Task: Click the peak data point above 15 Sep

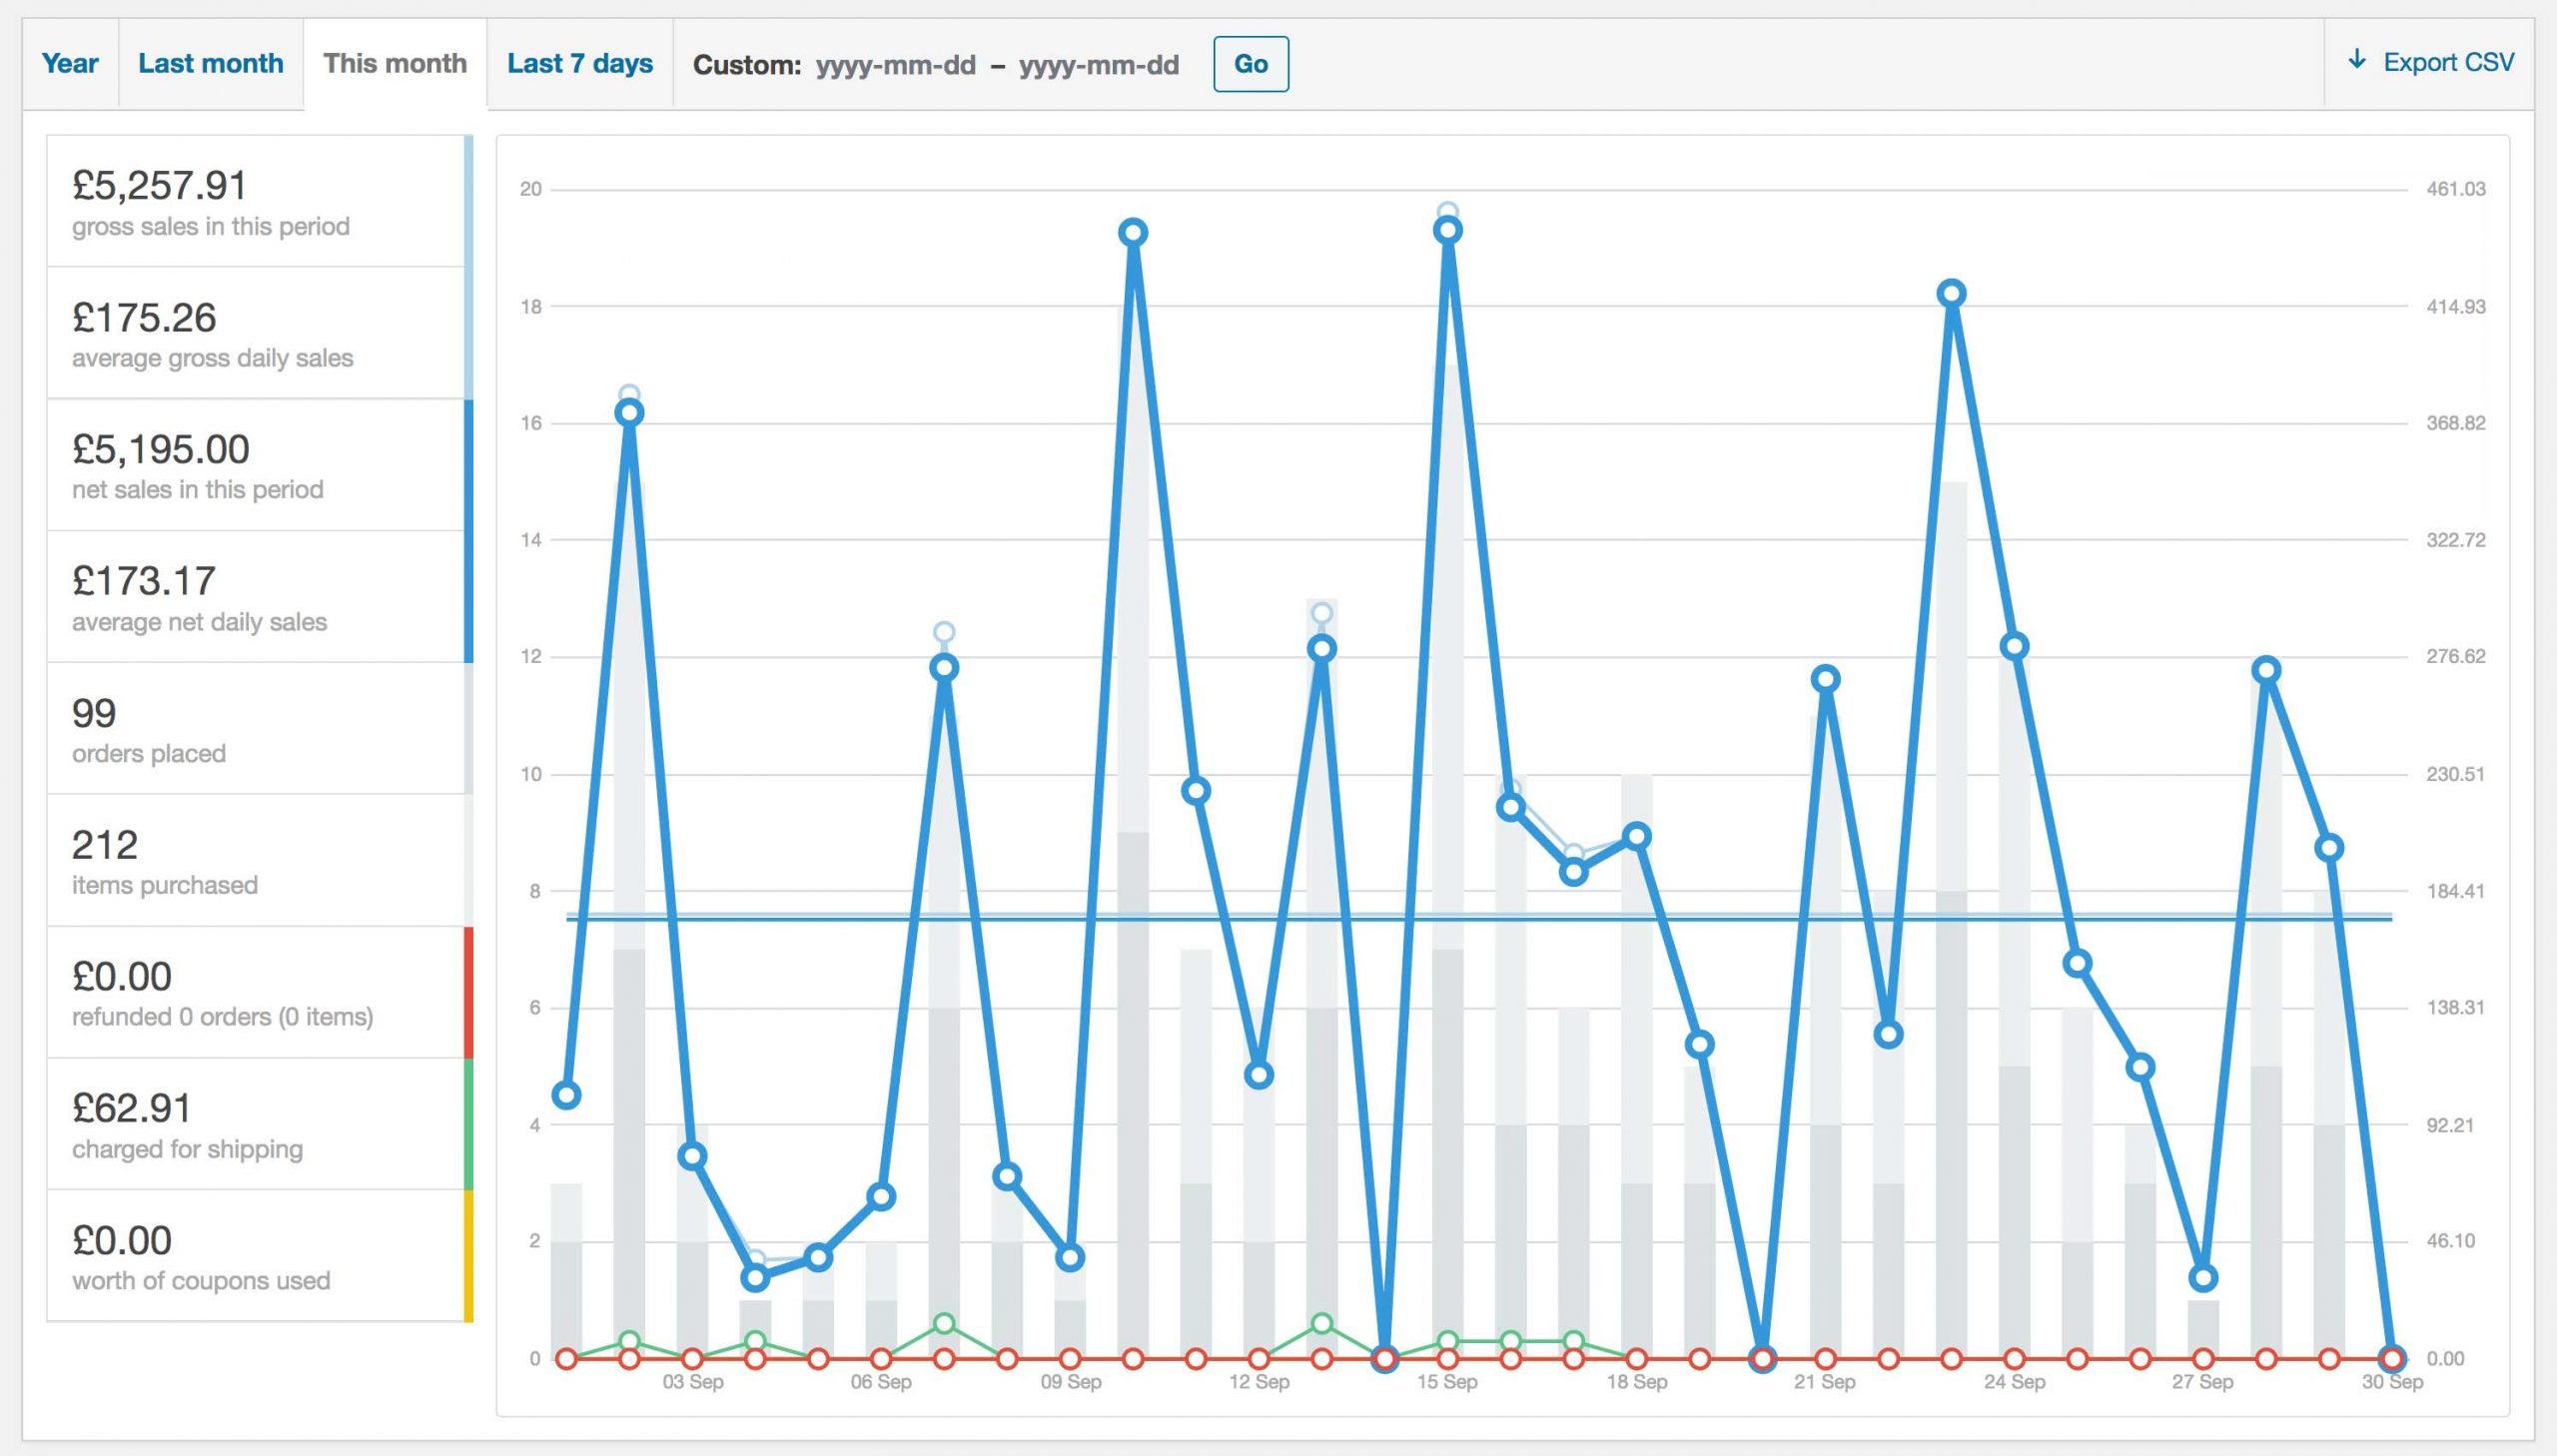Action: (x=1448, y=230)
